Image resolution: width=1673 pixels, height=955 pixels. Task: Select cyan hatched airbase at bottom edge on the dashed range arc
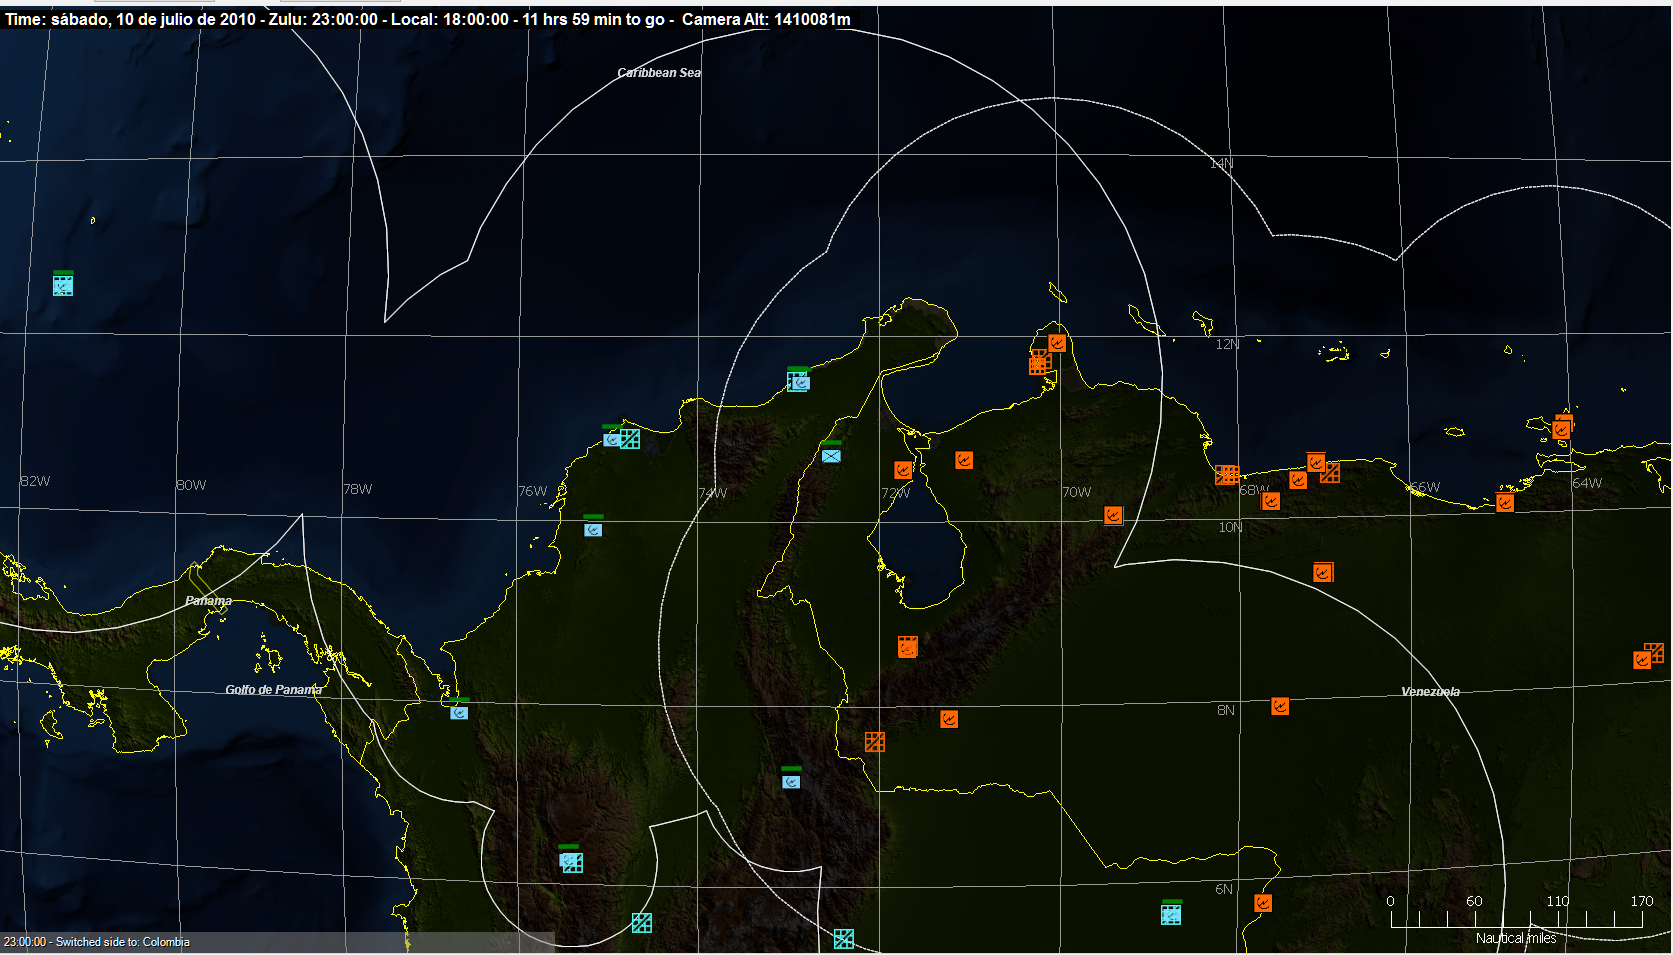844,938
